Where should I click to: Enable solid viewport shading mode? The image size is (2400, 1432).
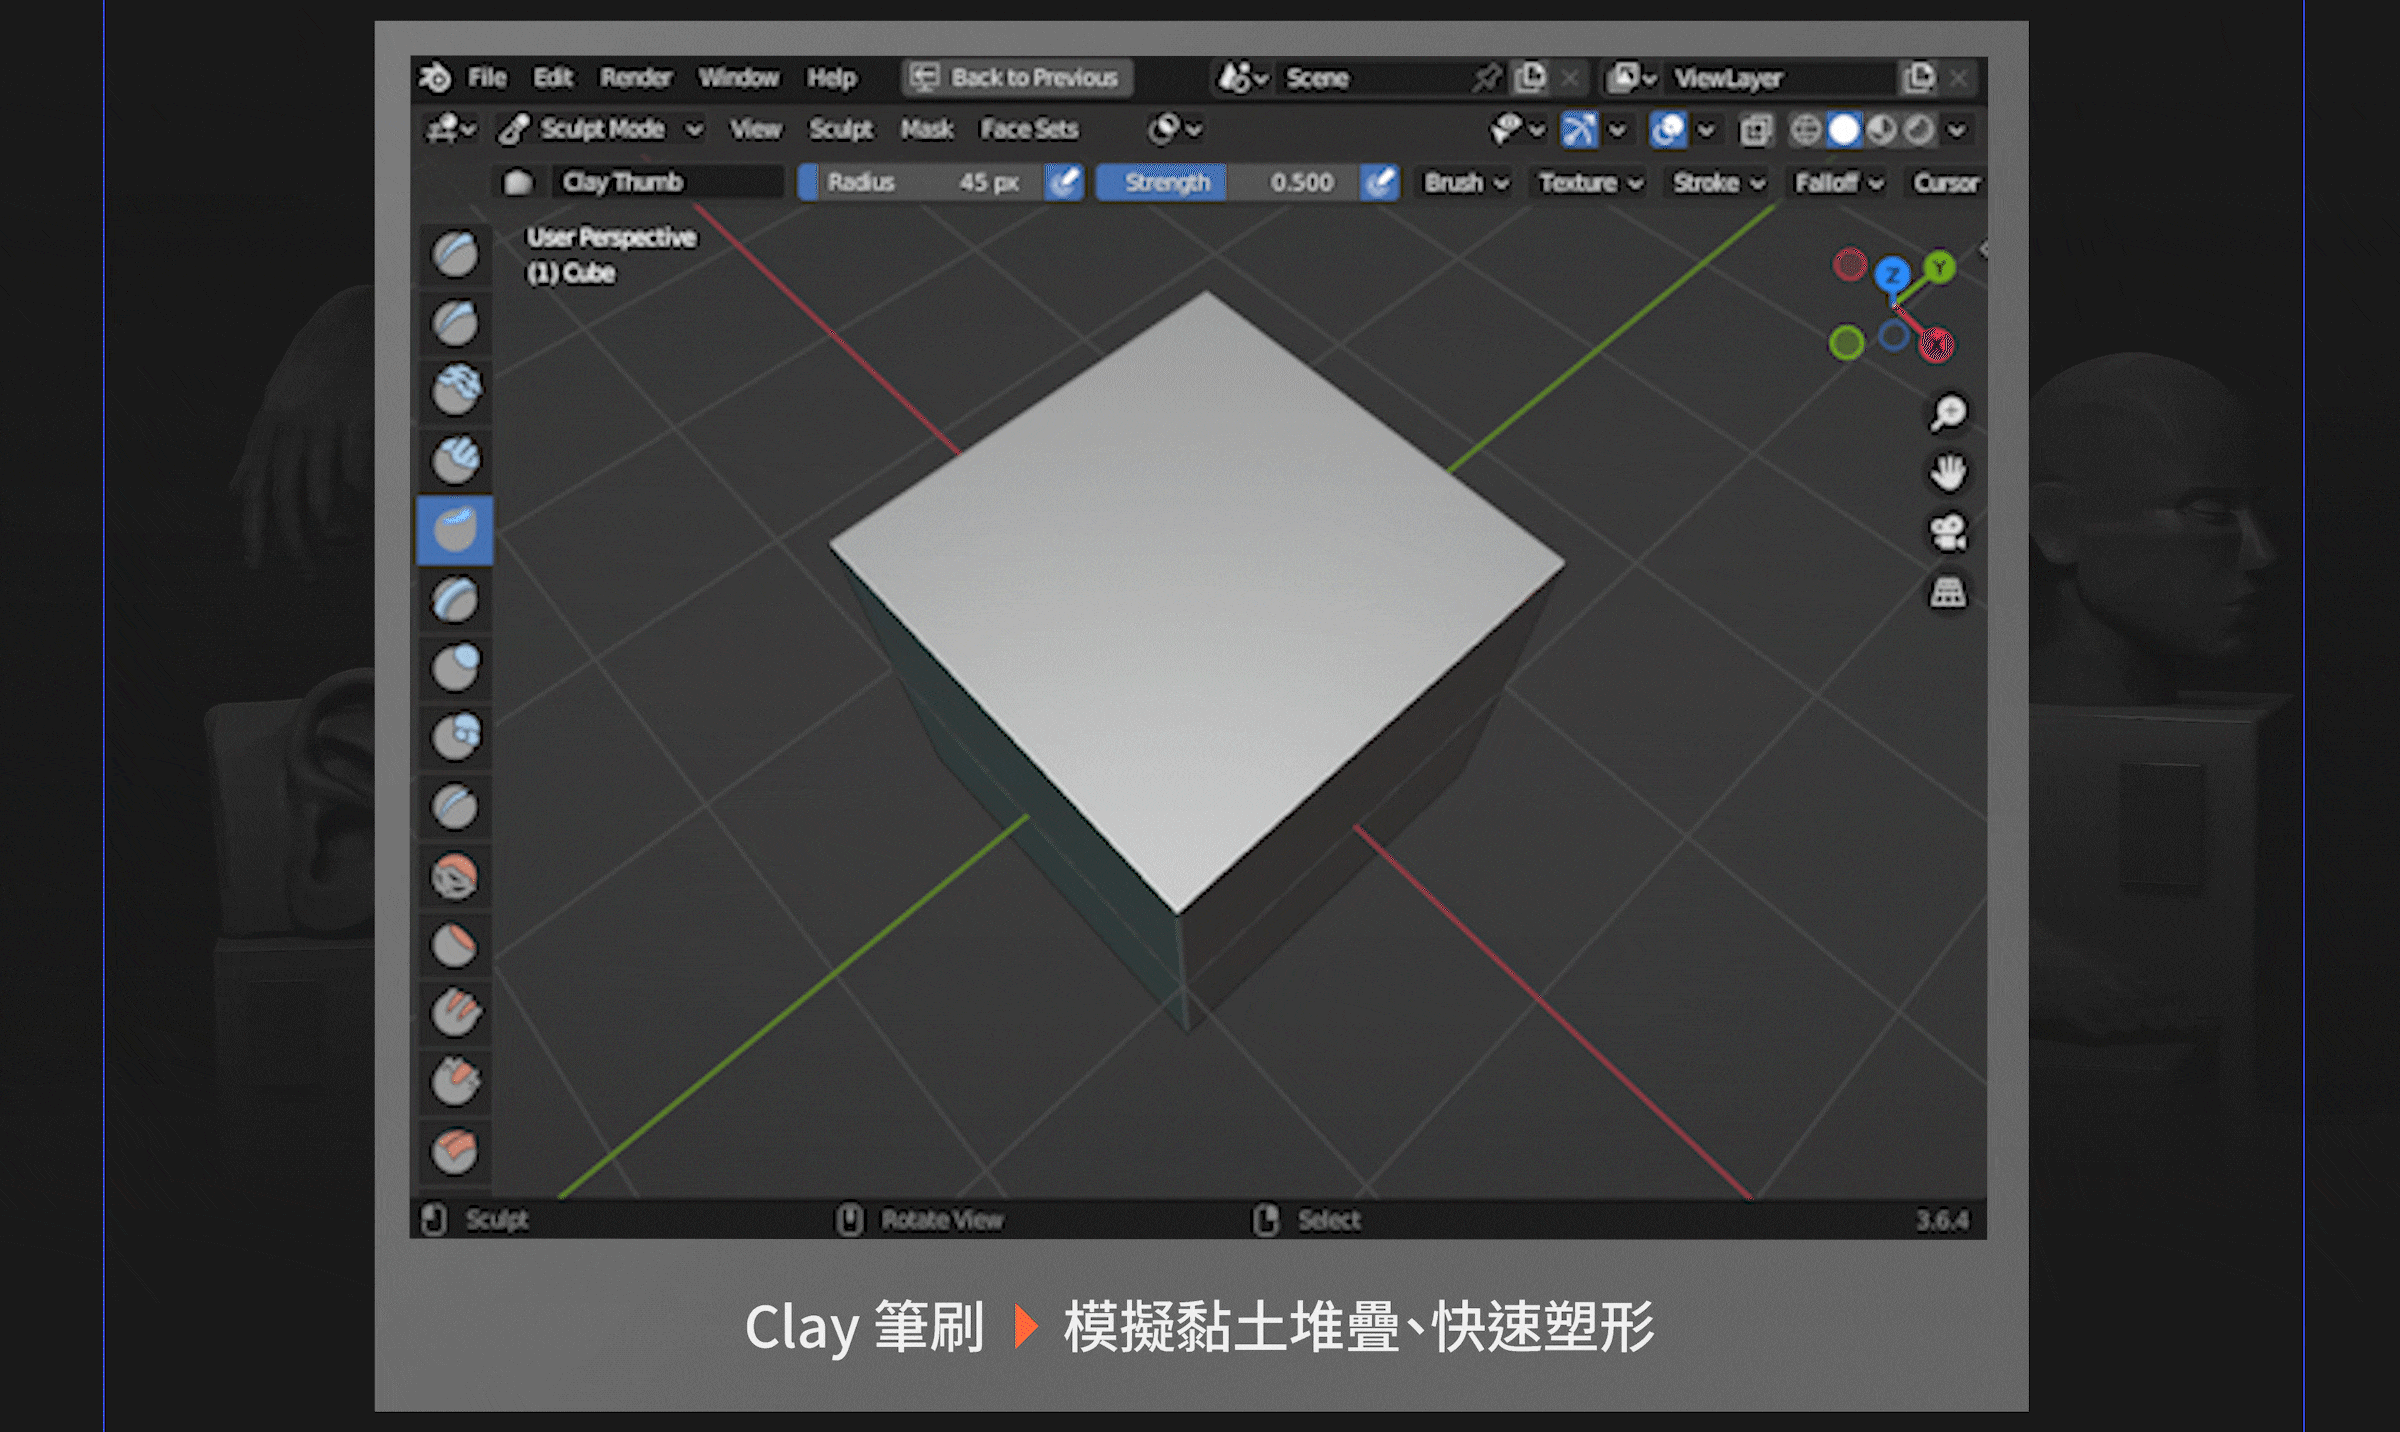point(1844,130)
